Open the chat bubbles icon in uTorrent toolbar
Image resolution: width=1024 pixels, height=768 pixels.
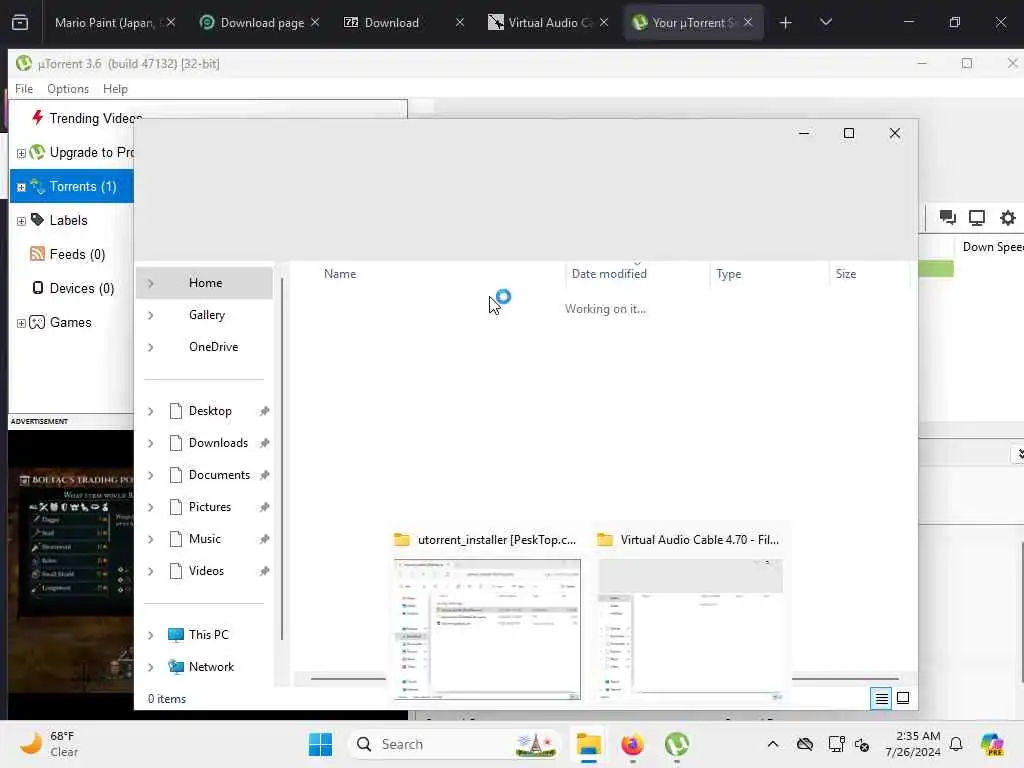947,217
